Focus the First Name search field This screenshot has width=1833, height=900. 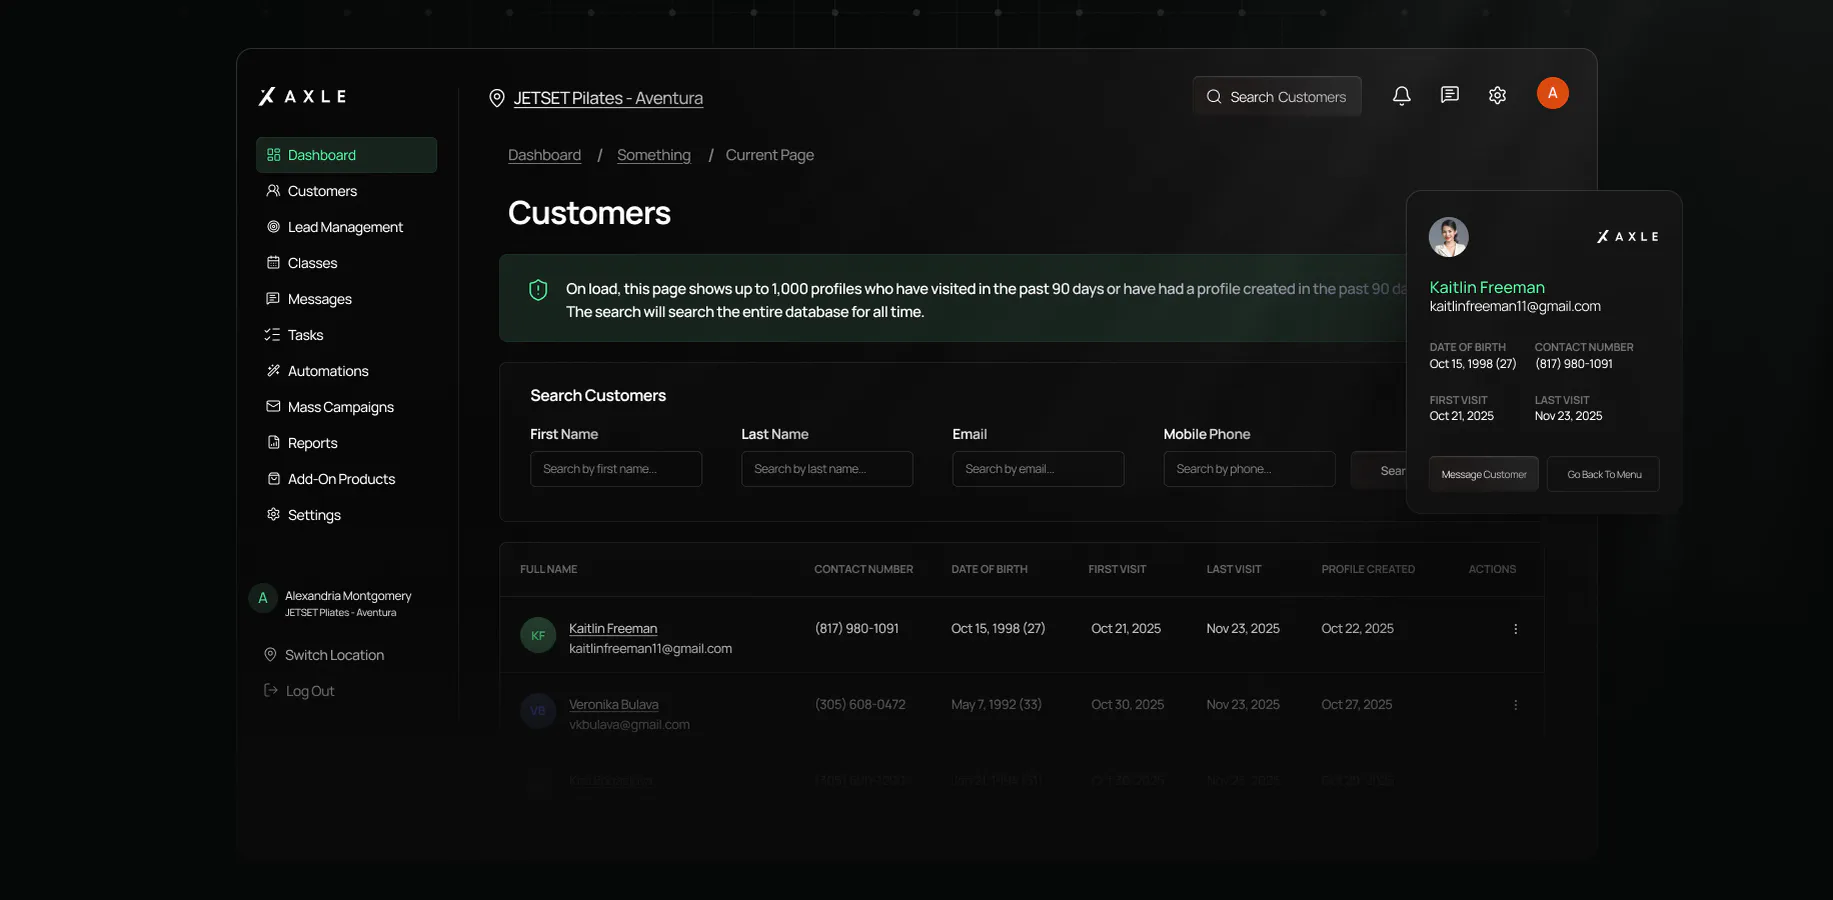click(x=616, y=469)
